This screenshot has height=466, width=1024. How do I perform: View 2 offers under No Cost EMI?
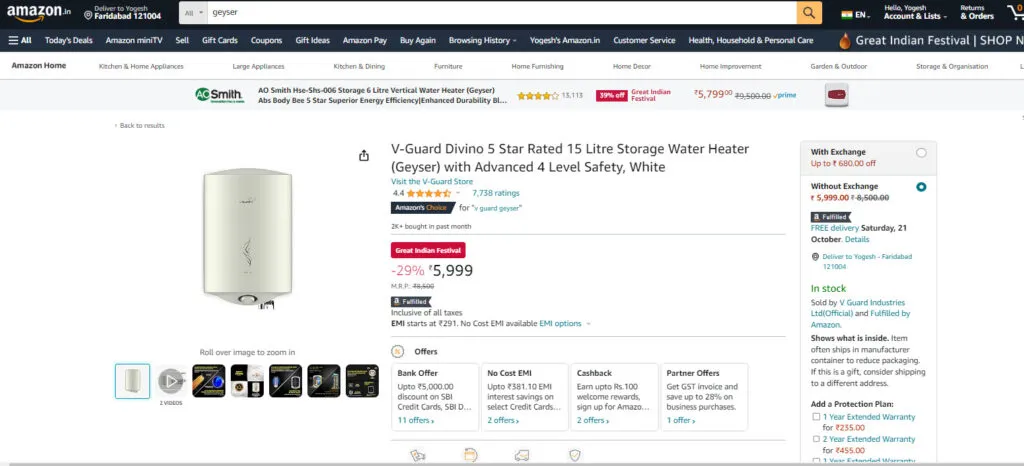point(503,420)
